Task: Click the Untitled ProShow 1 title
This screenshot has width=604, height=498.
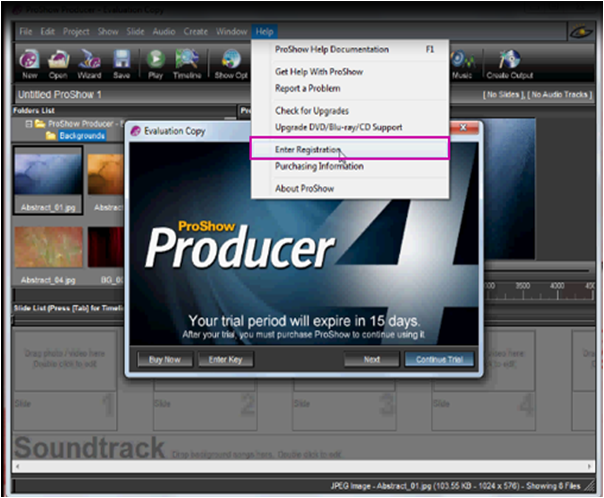Action: click(60, 94)
